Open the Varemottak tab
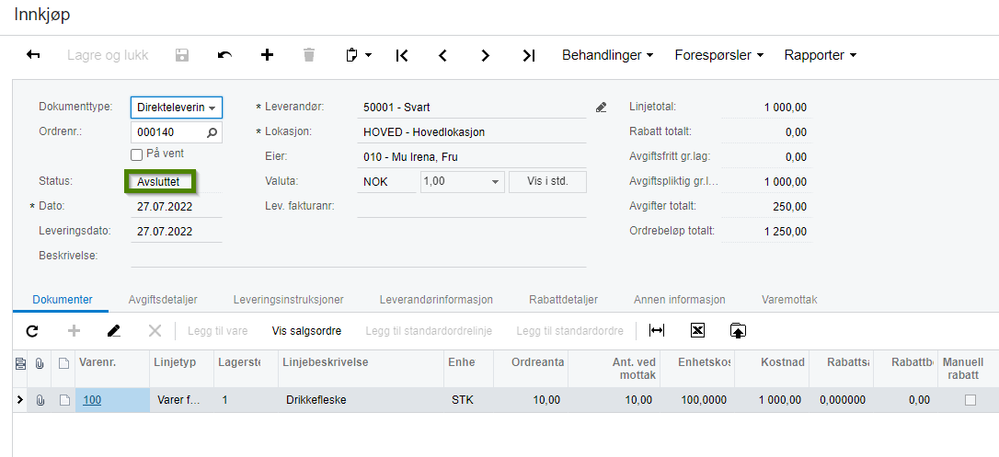 tap(789, 300)
